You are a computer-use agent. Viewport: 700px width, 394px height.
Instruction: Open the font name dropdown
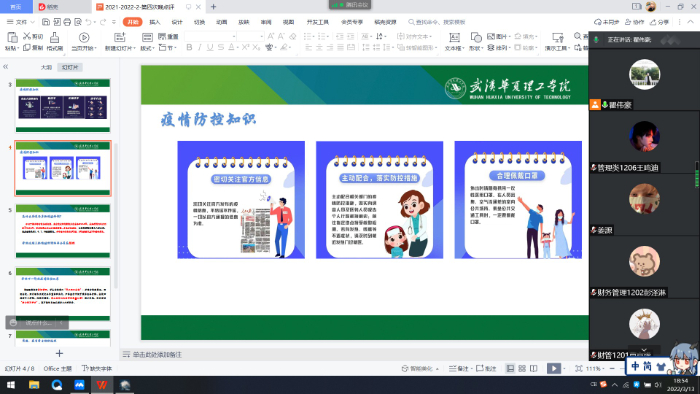pyautogui.click(x=233, y=36)
